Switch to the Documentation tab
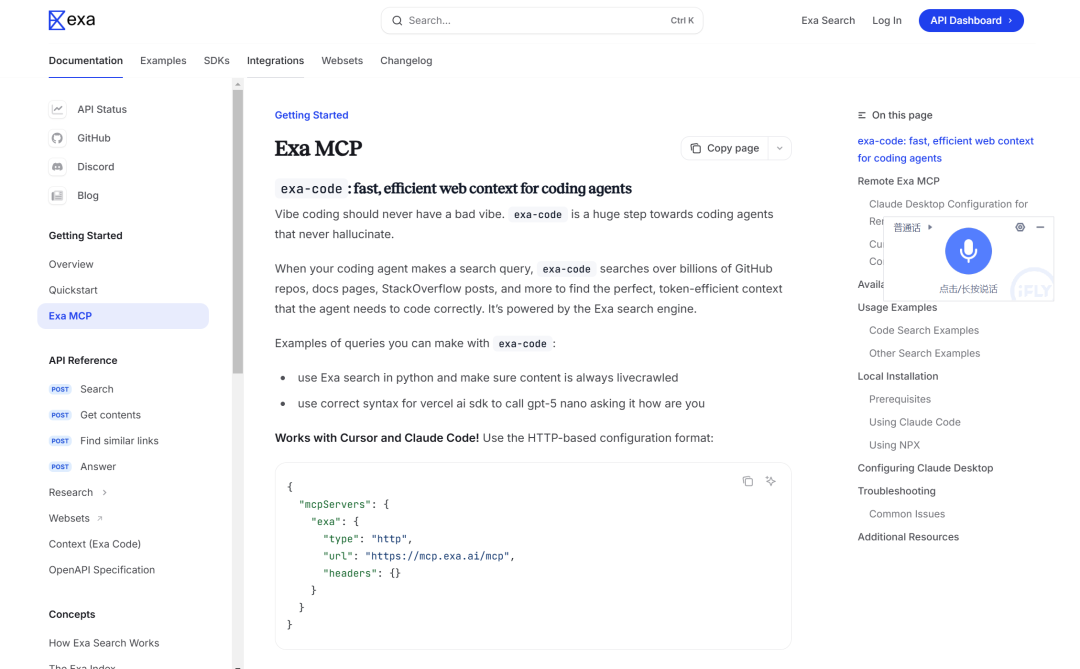Image resolution: width=1080 pixels, height=669 pixels. pos(85,61)
